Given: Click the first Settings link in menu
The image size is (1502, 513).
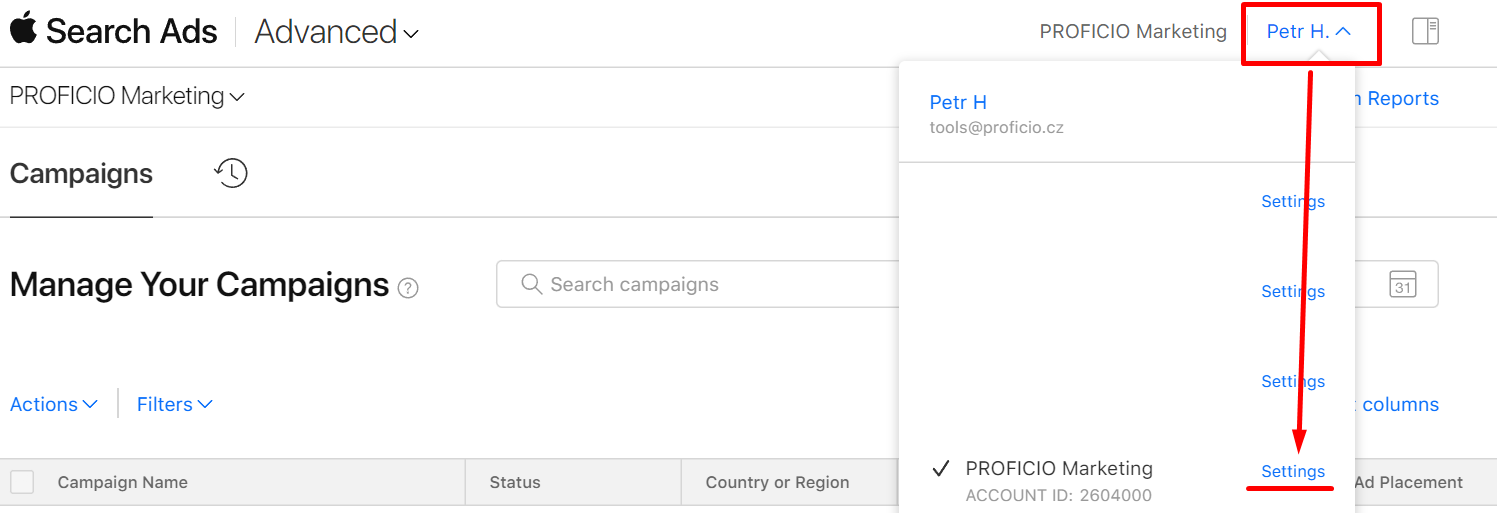Looking at the screenshot, I should 1293,201.
